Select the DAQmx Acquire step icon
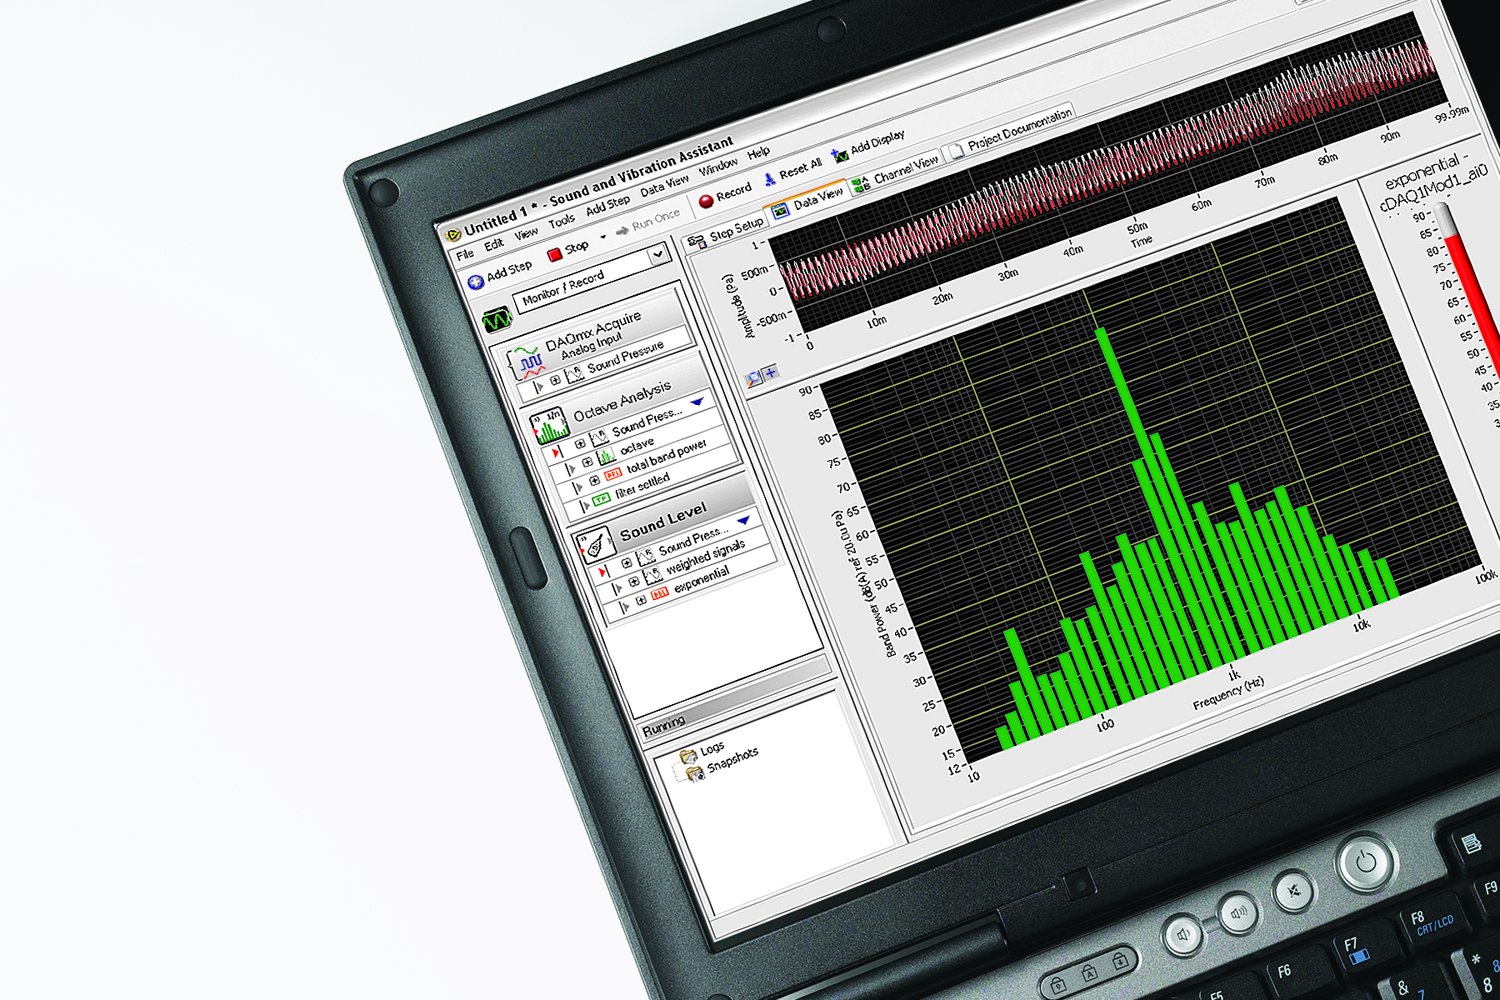Viewport: 1500px width, 1000px height. pyautogui.click(x=526, y=362)
